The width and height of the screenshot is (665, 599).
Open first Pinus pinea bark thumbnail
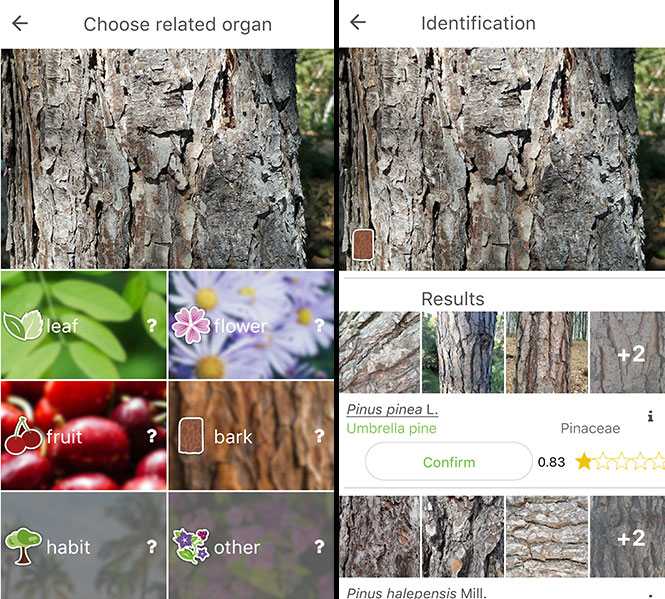pyautogui.click(x=380, y=353)
